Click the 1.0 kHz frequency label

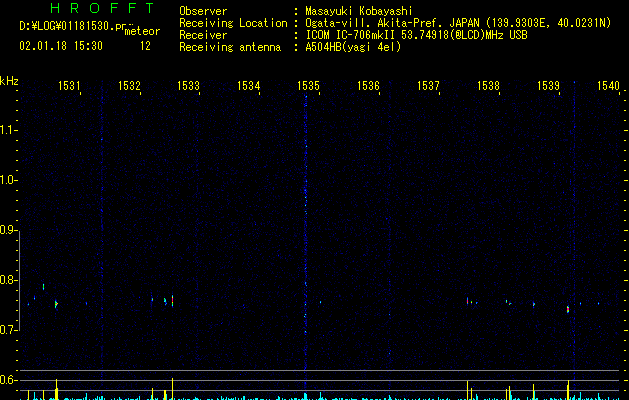pyautogui.click(x=8, y=180)
